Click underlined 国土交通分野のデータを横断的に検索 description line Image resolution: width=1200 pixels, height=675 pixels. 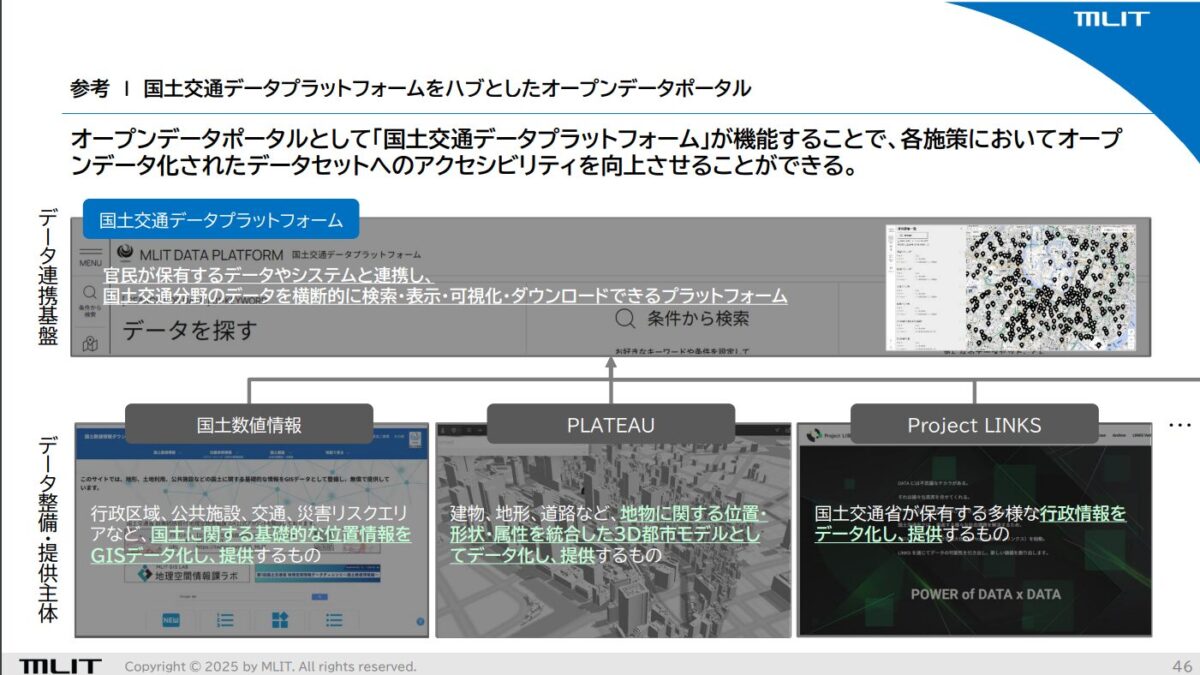[445, 296]
